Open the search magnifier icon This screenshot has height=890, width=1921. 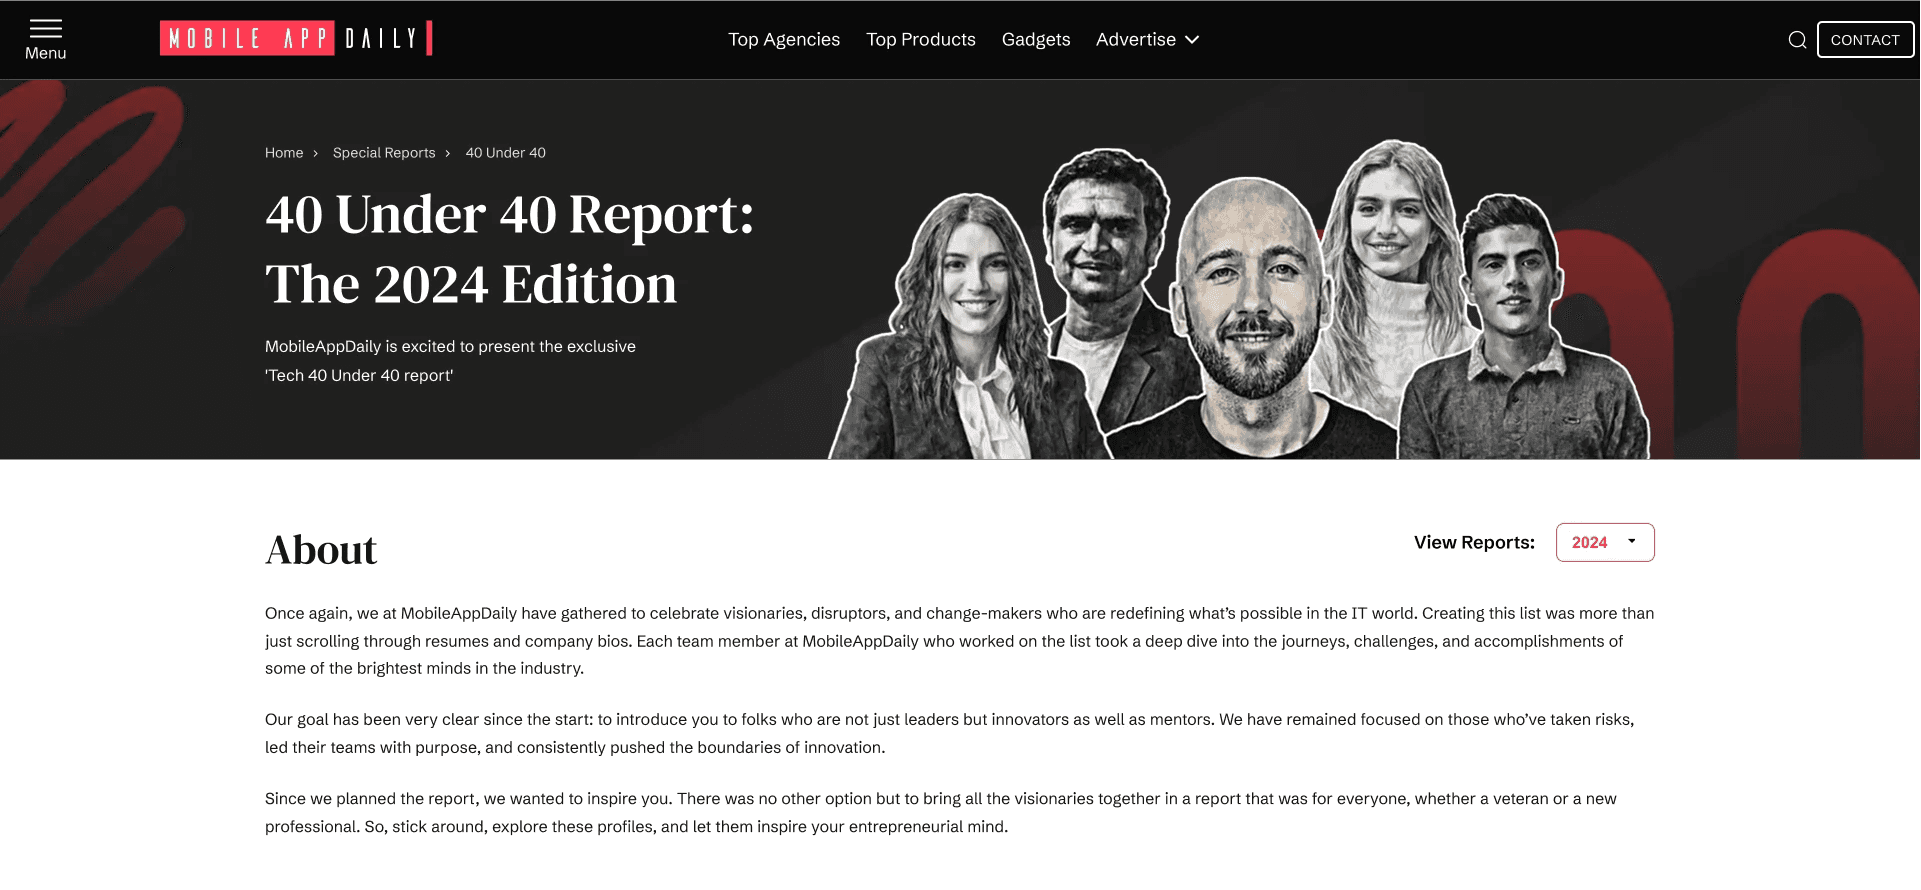(1797, 40)
